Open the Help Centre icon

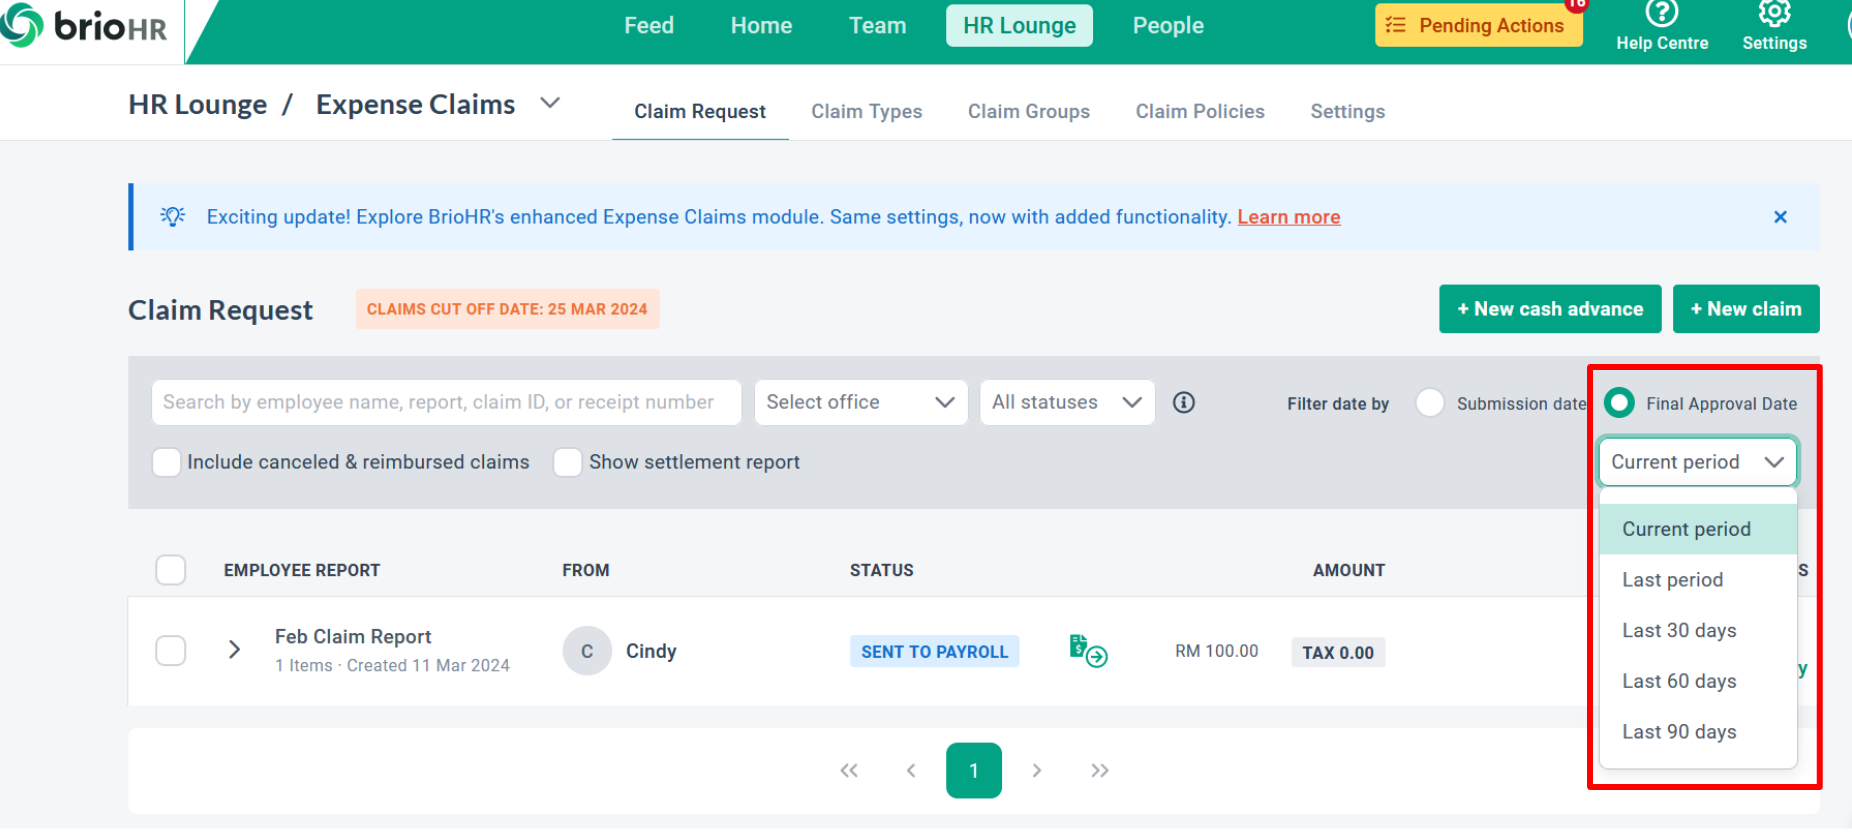point(1662,14)
